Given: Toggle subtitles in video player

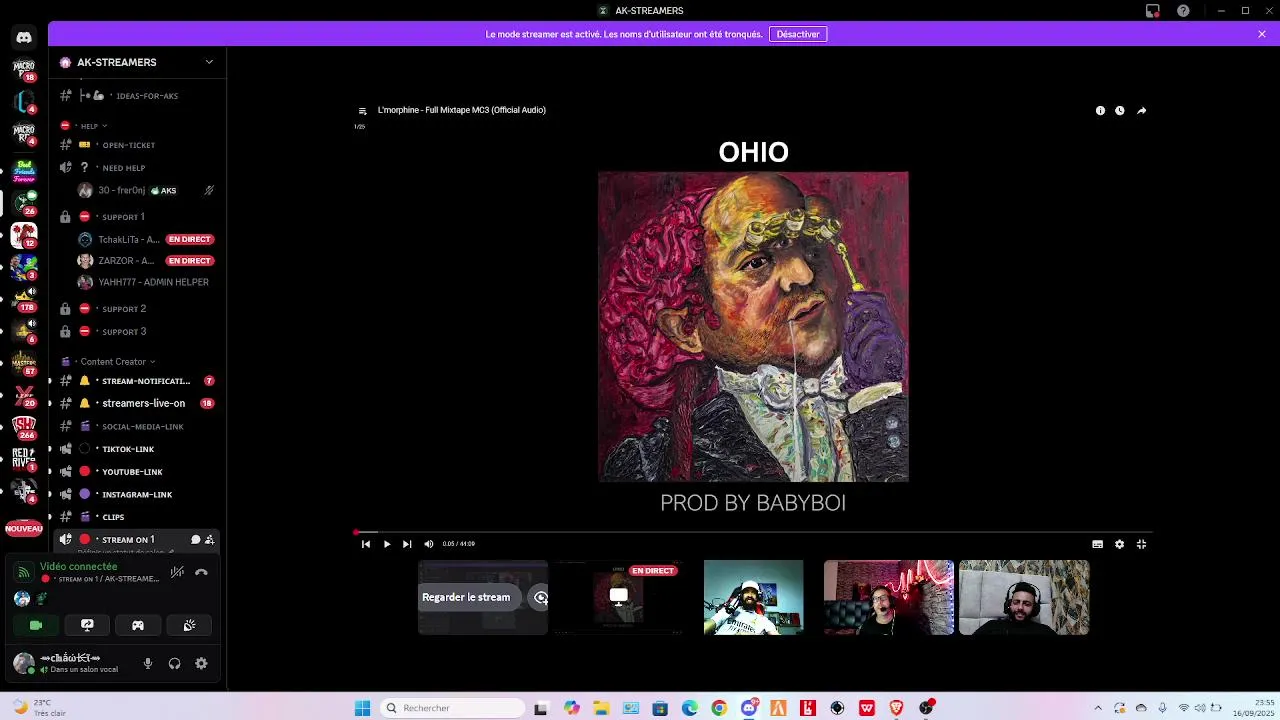Looking at the screenshot, I should click(x=1098, y=544).
